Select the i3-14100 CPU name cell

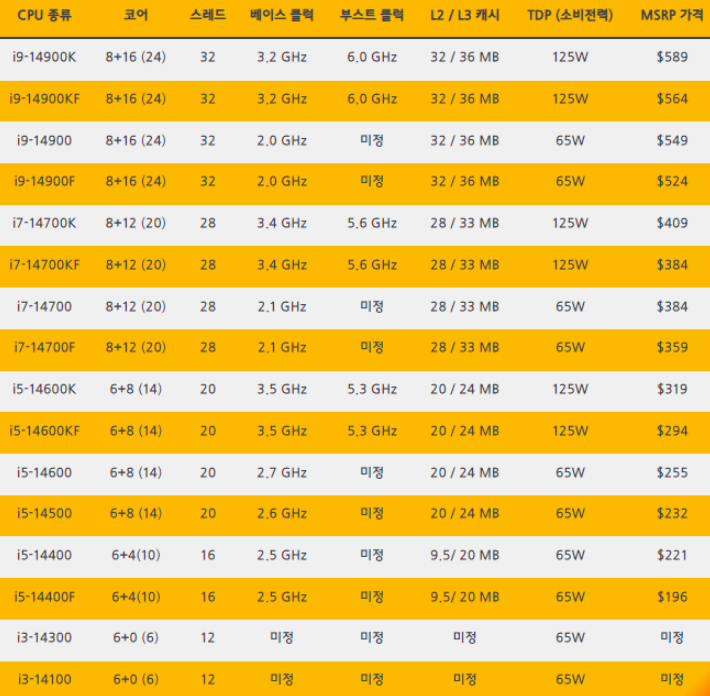coord(44,680)
